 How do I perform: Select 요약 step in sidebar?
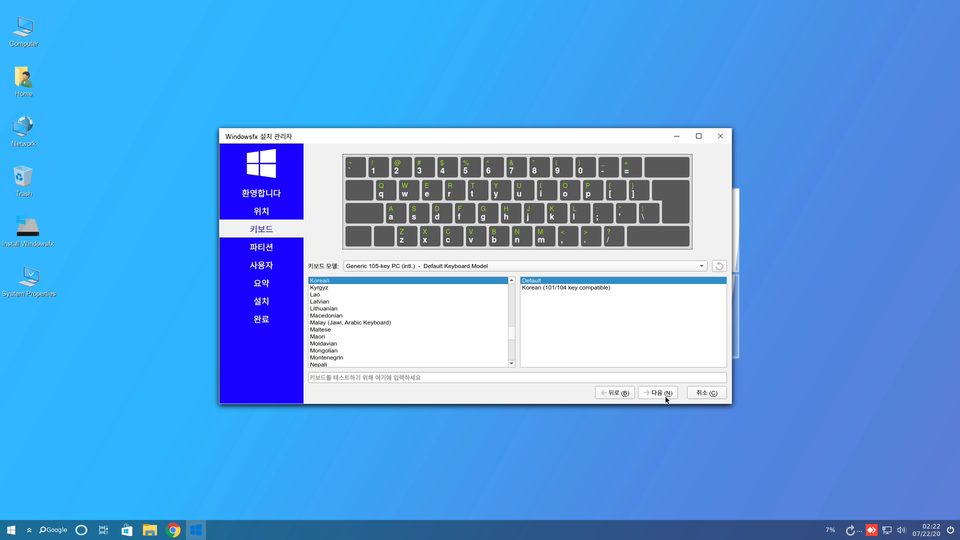pyautogui.click(x=261, y=283)
